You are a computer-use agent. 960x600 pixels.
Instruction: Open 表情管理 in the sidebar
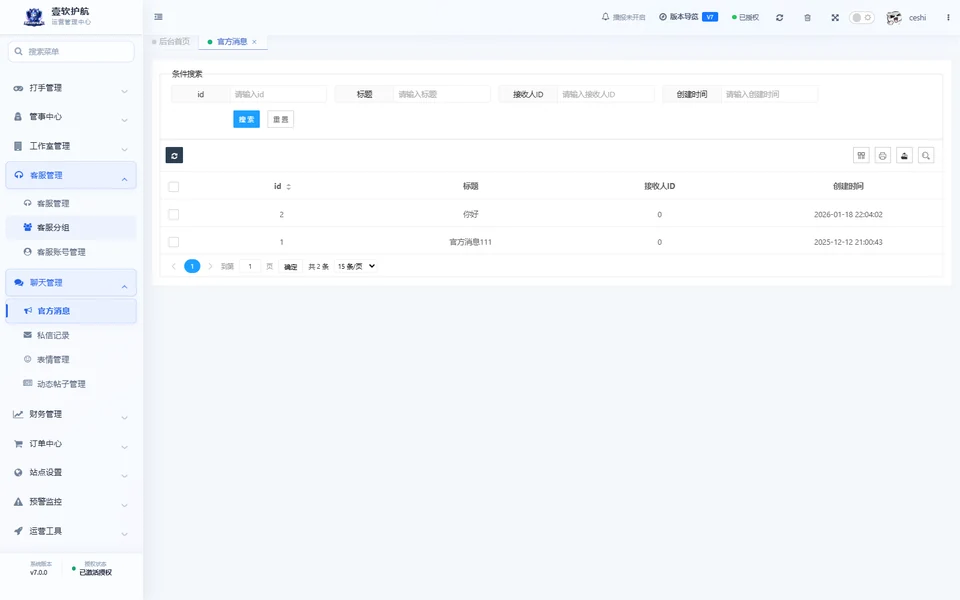pyautogui.click(x=71, y=360)
